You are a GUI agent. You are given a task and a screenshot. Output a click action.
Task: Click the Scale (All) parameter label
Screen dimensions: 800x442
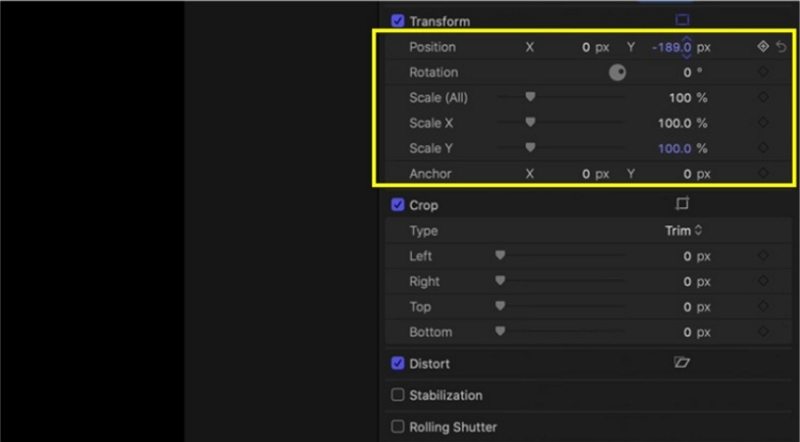click(x=438, y=97)
